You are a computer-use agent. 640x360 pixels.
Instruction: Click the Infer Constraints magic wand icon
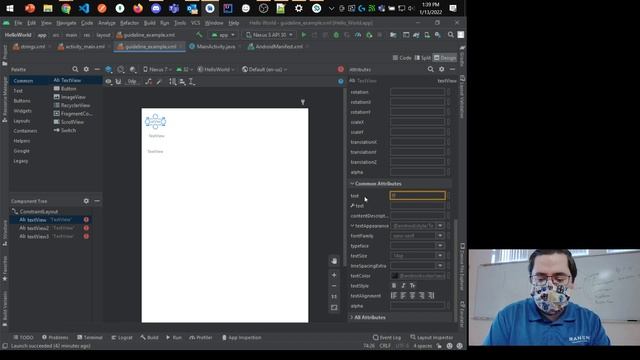pos(159,82)
